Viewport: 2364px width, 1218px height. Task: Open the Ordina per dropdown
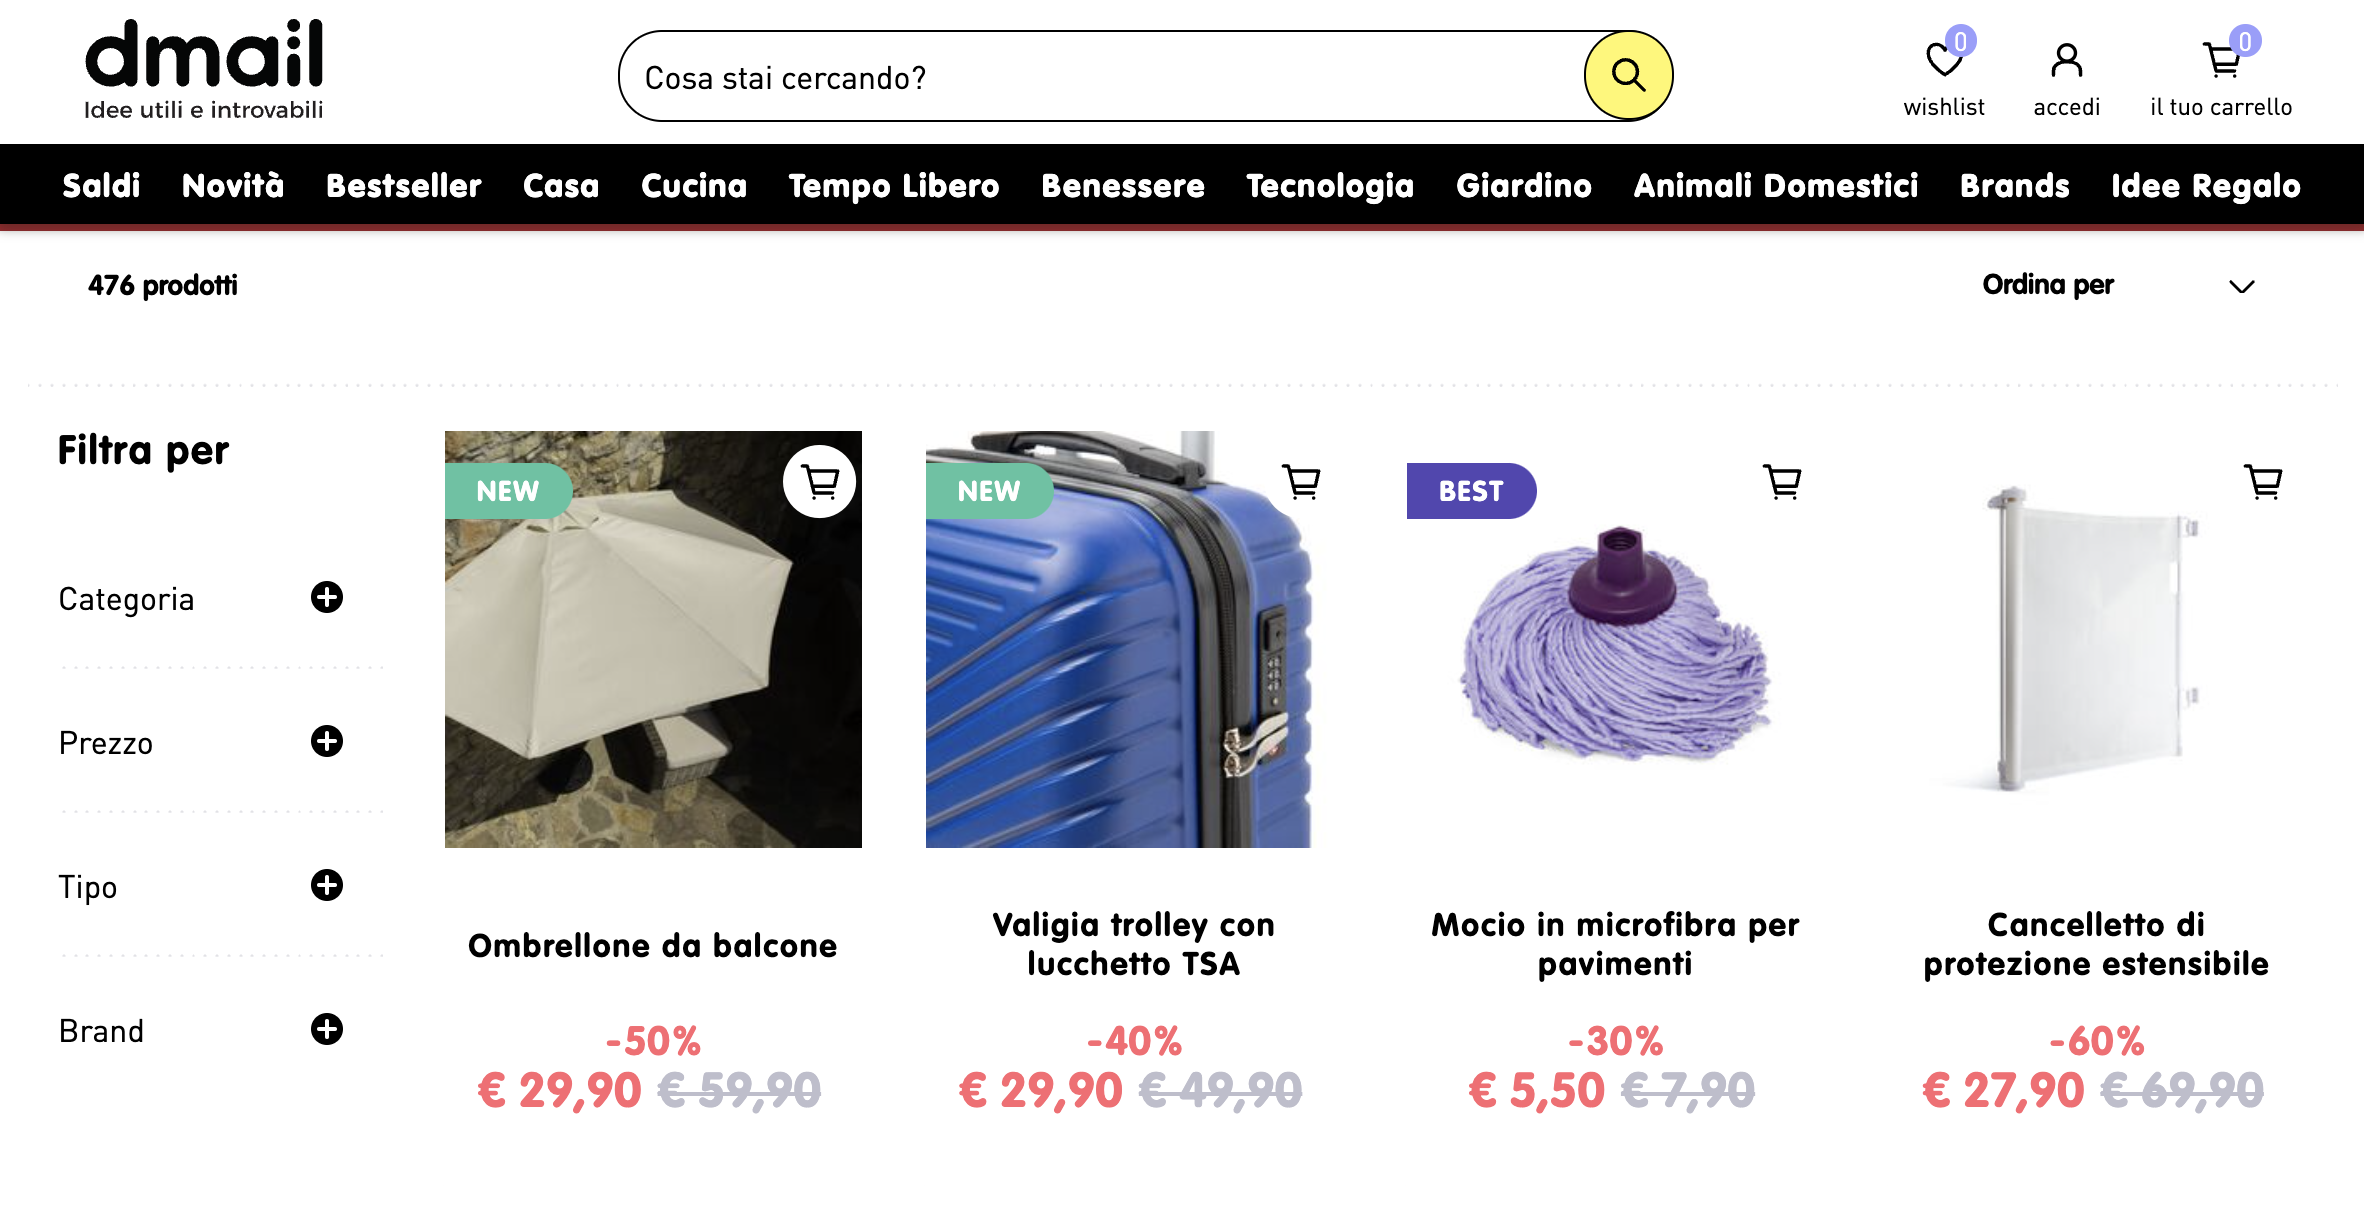pyautogui.click(x=2118, y=285)
